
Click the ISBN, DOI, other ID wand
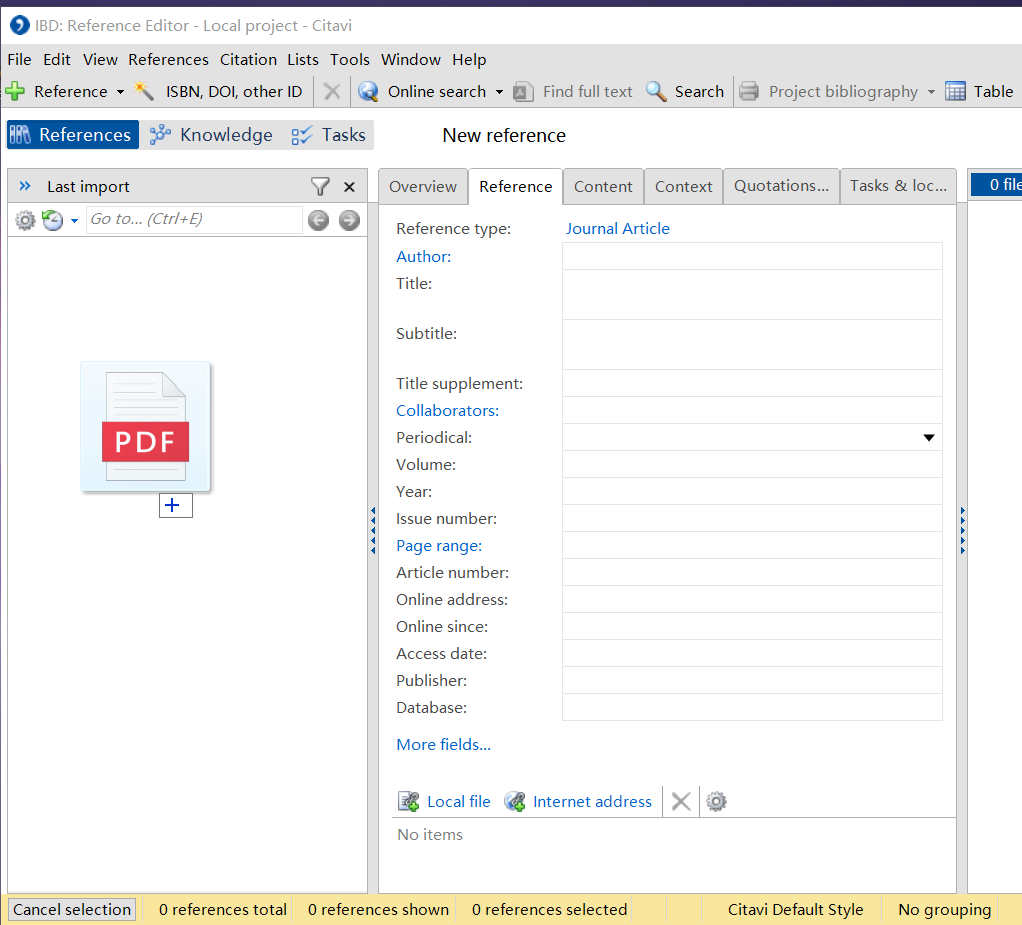point(218,91)
